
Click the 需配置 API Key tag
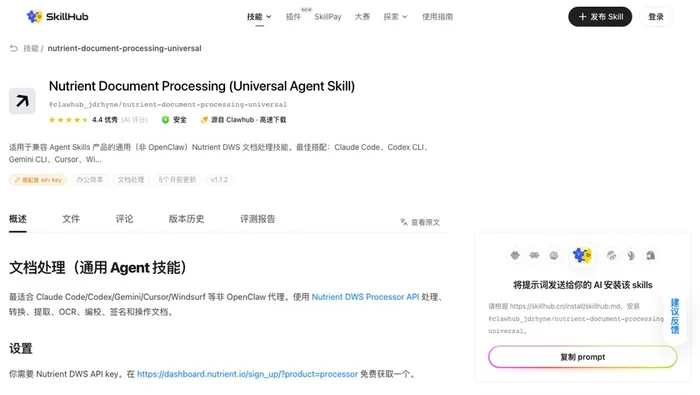[38, 180]
